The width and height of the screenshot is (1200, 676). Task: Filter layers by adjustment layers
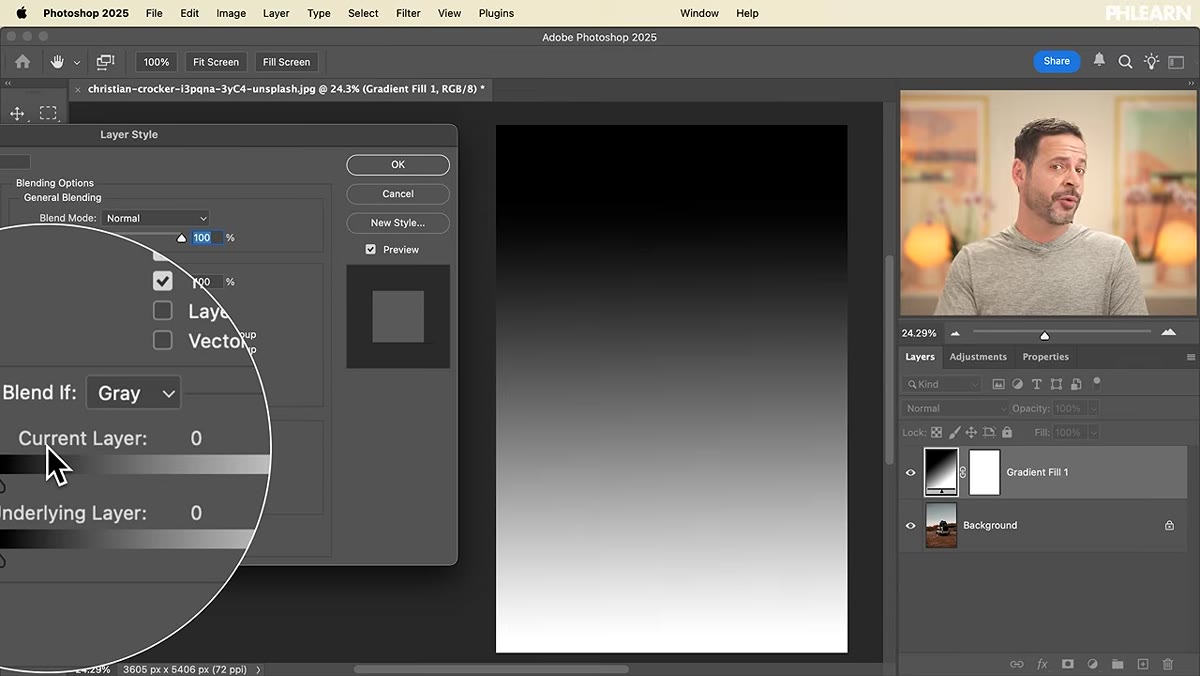pos(1017,384)
